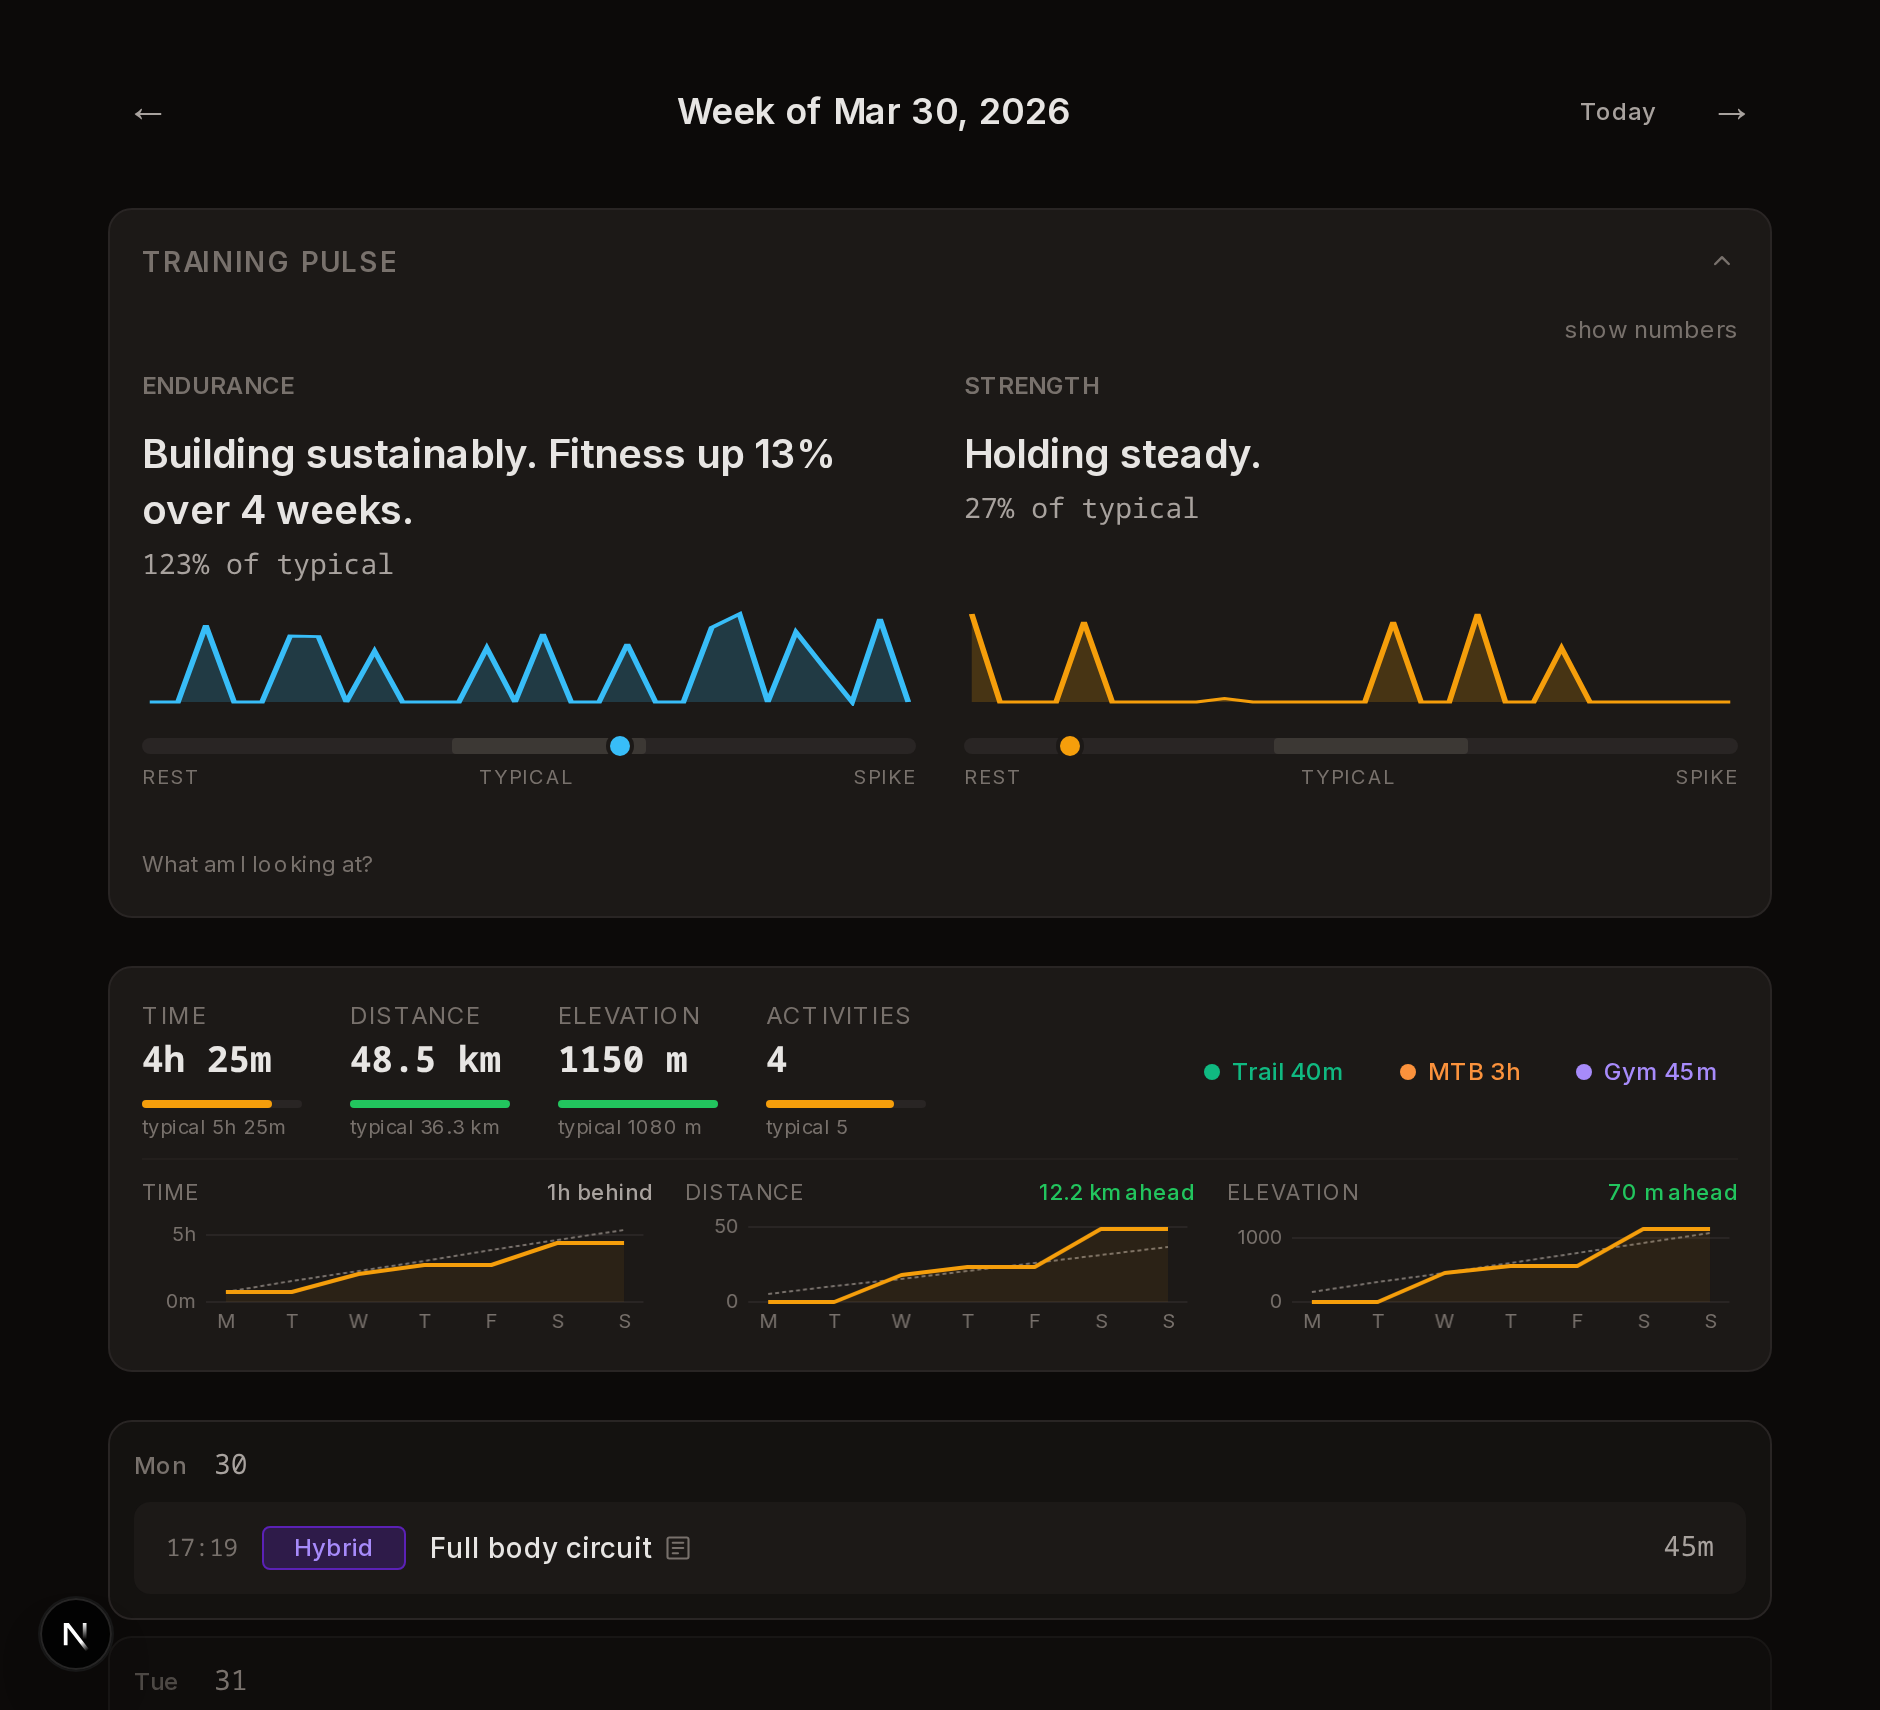Jump to today with Today button
1880x1710 pixels.
click(x=1617, y=111)
